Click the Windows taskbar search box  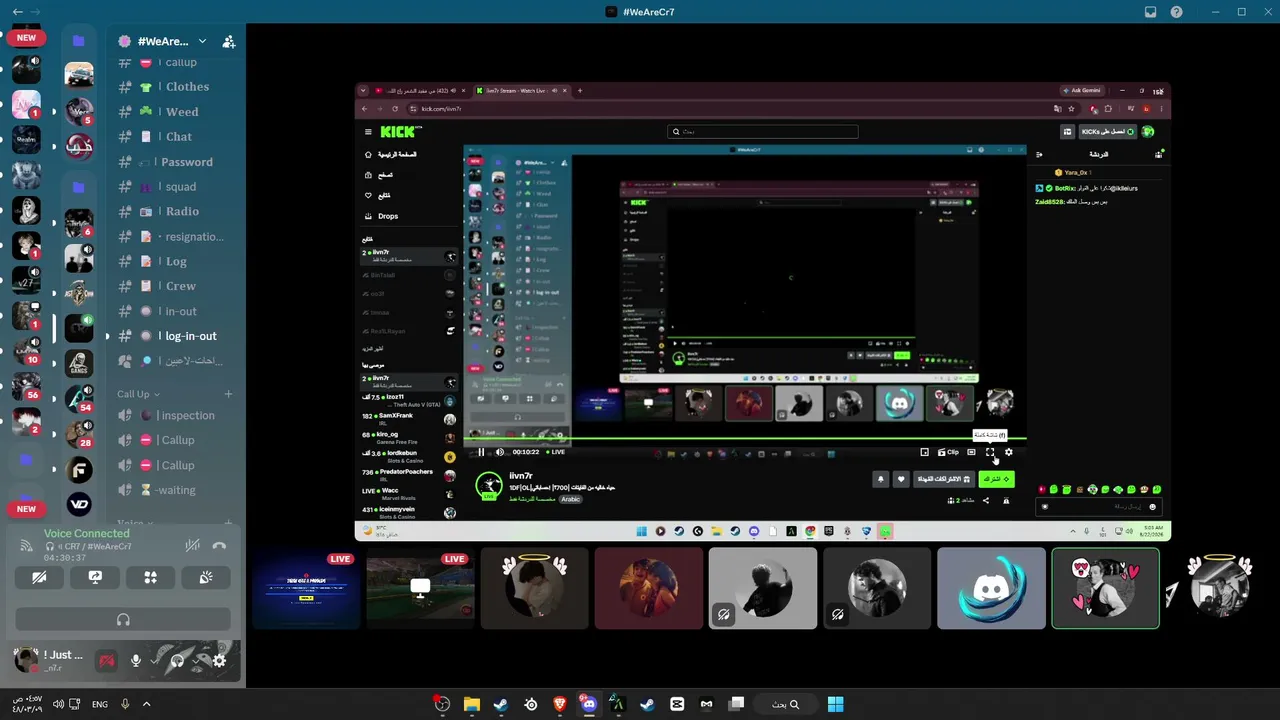785,704
